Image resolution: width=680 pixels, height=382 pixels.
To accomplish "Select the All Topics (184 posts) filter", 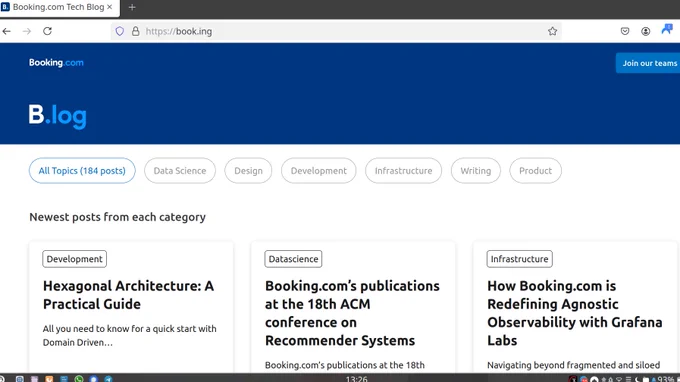I will coord(82,171).
